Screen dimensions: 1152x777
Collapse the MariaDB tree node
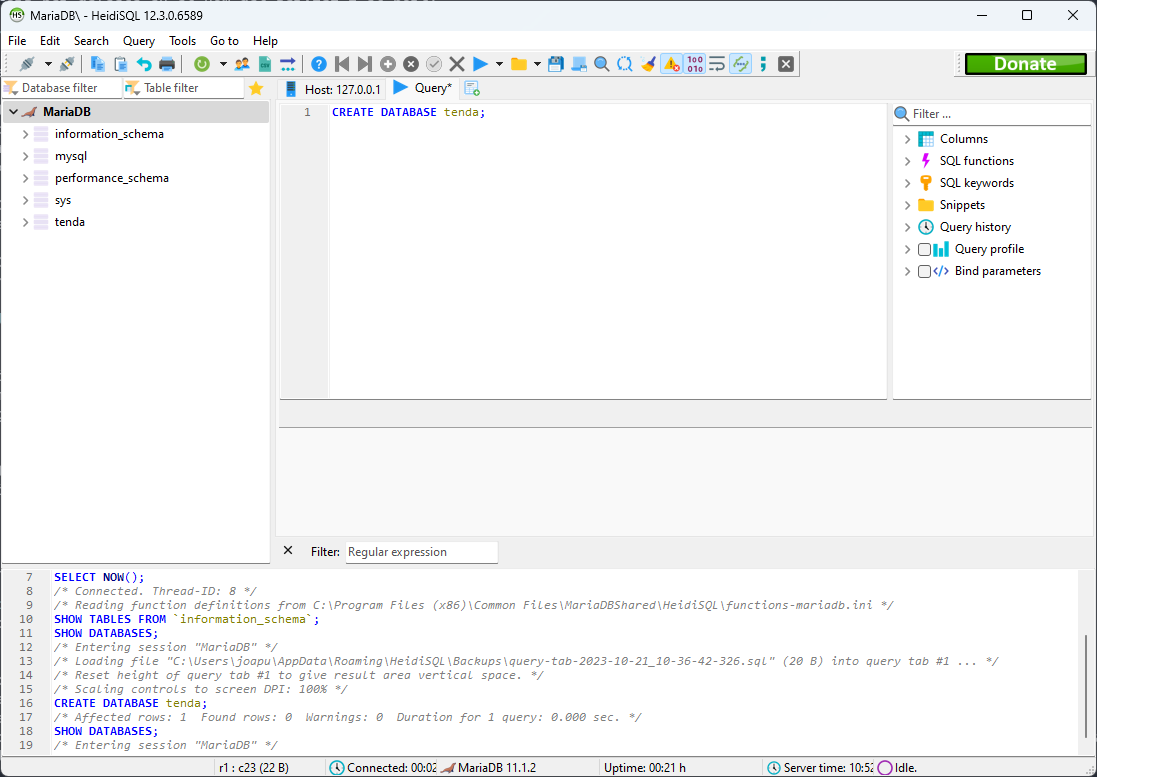click(x=14, y=112)
